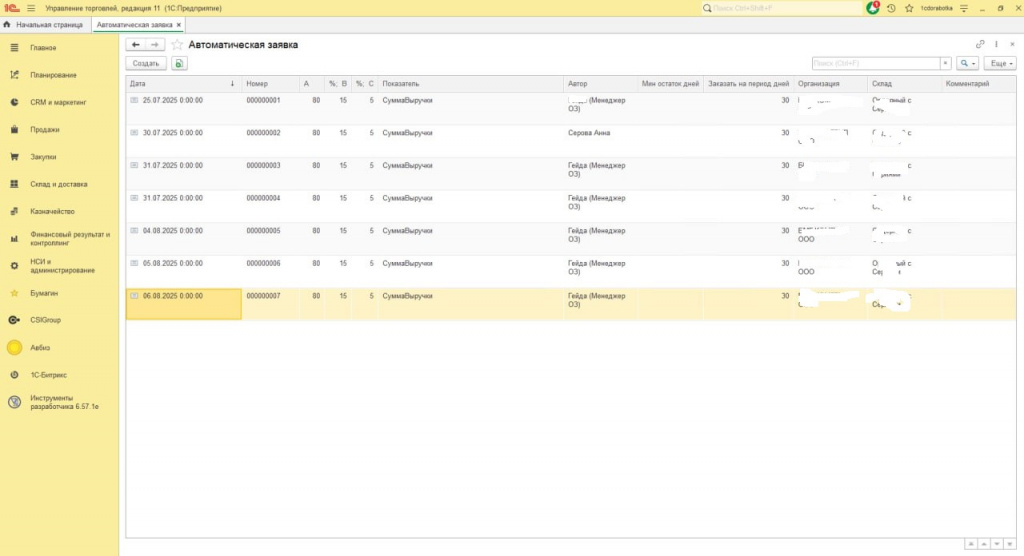Open Главное section in sidebar
1024x556 pixels.
59,48
